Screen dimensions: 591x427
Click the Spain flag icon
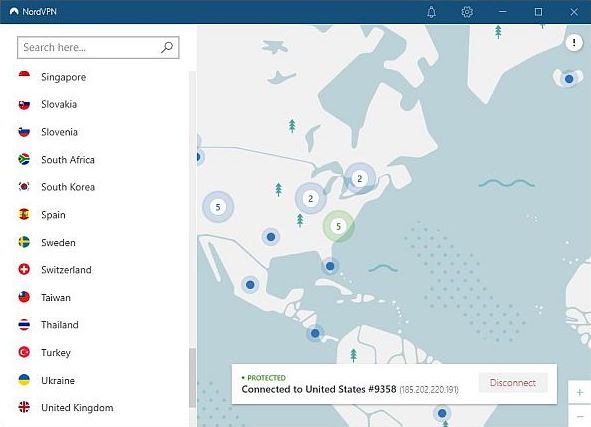[x=24, y=214]
